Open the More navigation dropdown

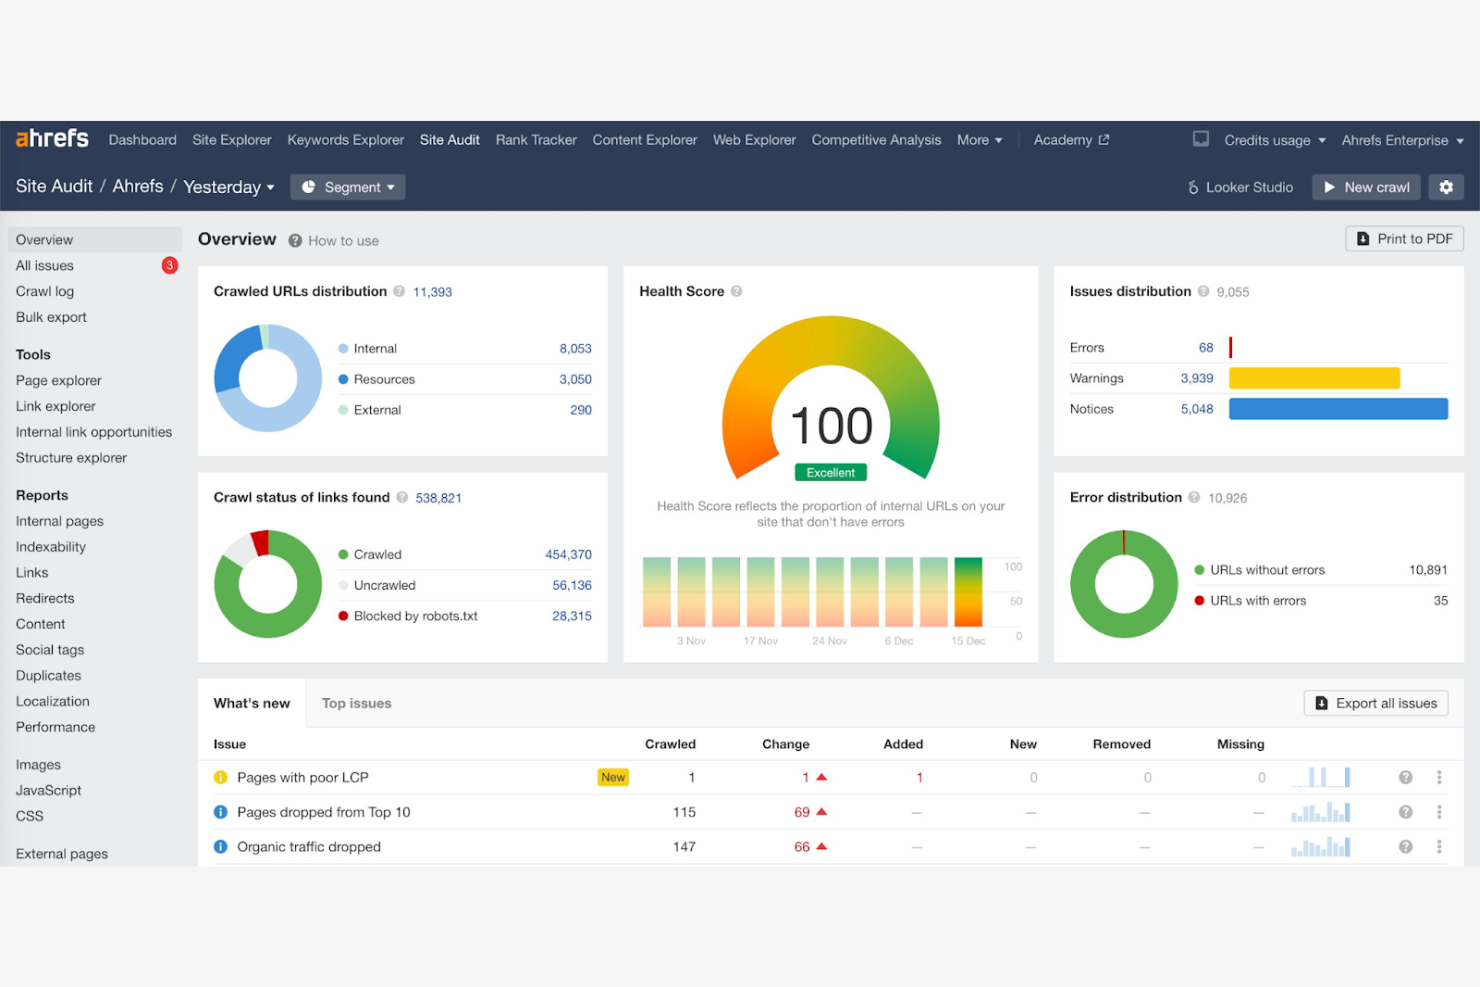979,140
